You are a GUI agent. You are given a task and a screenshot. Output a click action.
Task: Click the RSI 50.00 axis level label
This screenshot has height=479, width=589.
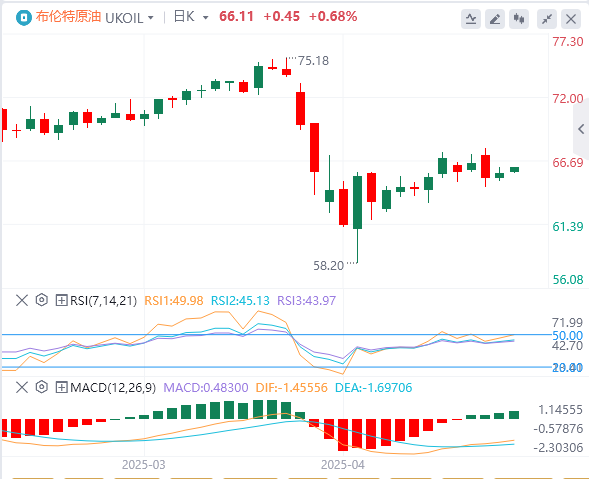pyautogui.click(x=567, y=335)
